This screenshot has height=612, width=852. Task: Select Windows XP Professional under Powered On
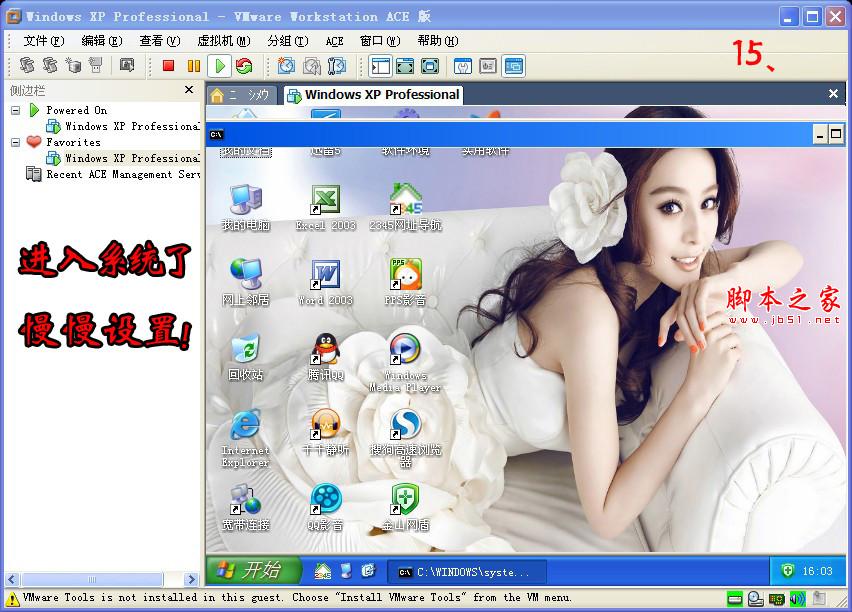123,126
